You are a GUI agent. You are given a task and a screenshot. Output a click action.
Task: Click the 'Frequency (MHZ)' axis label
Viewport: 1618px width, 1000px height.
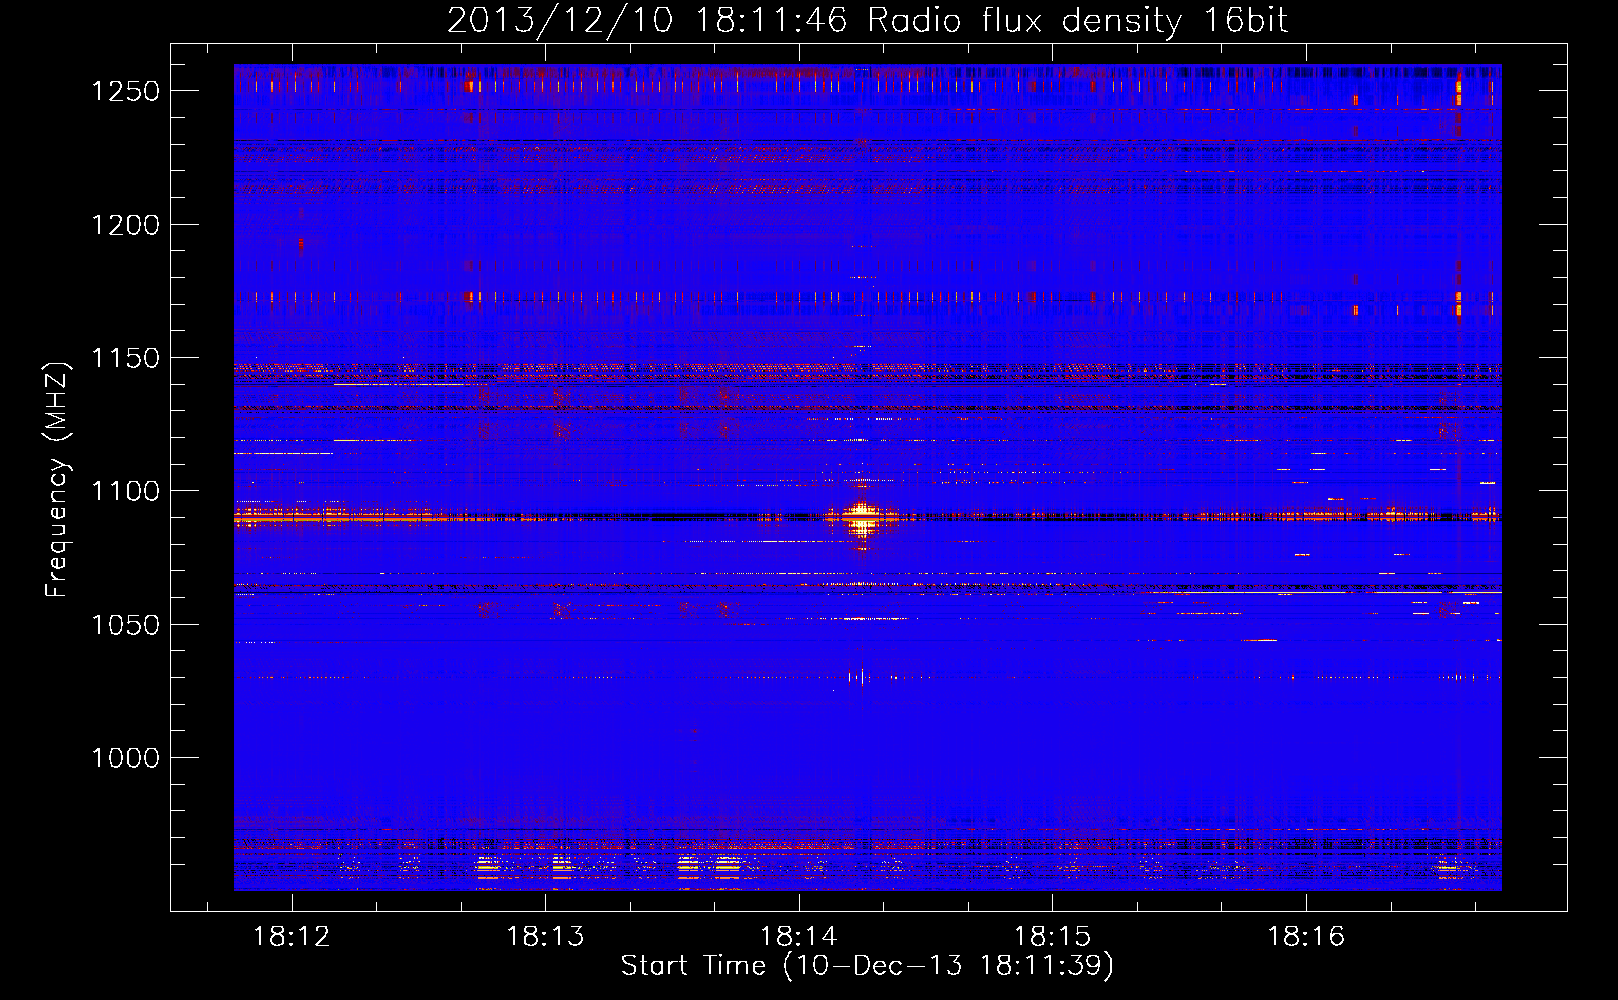[59, 480]
